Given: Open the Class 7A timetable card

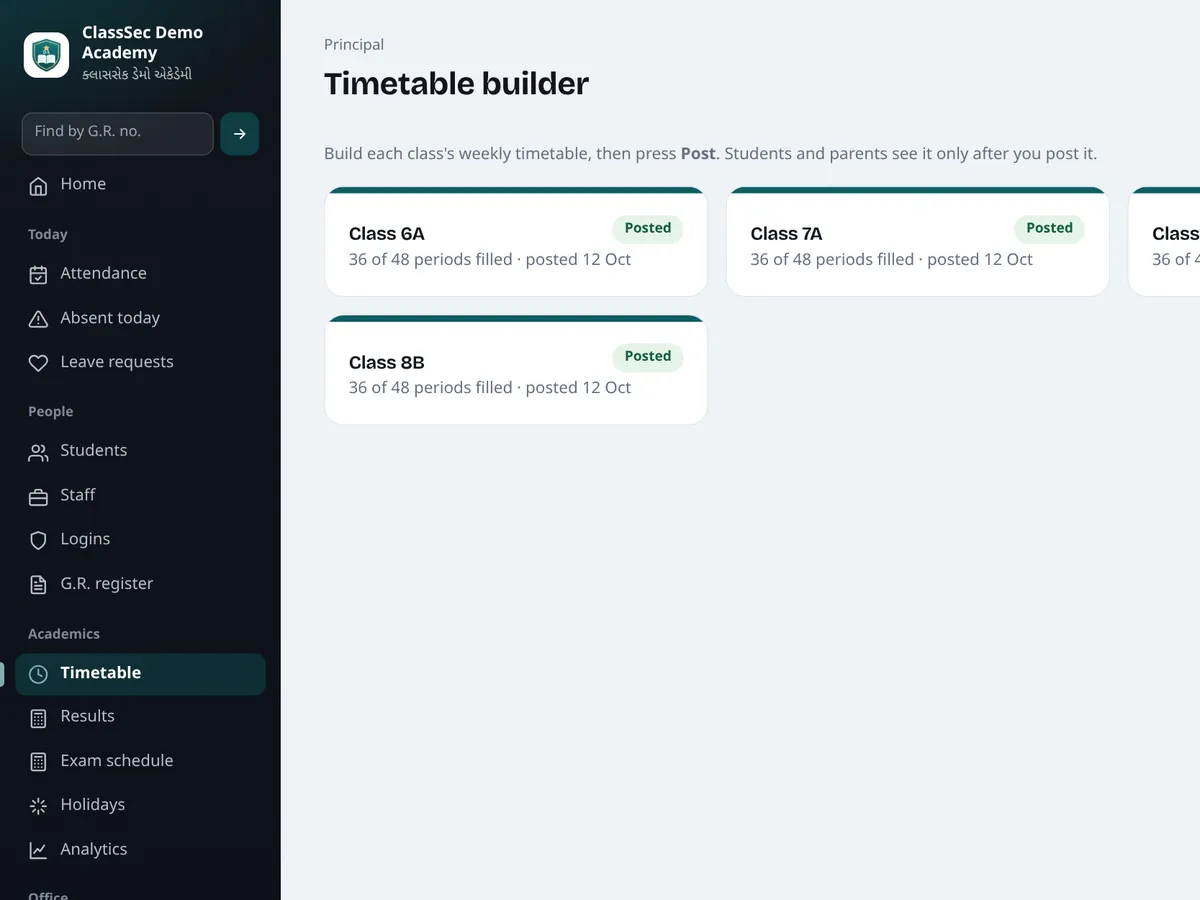Looking at the screenshot, I should pyautogui.click(x=917, y=242).
